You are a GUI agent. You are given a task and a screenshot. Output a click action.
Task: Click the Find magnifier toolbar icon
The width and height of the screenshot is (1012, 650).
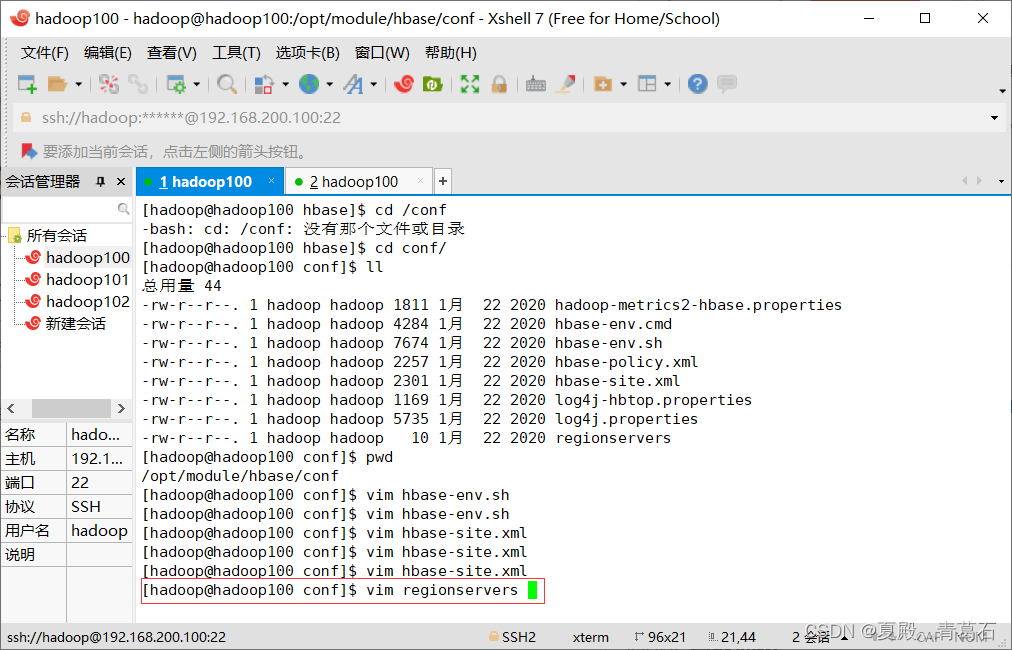pyautogui.click(x=227, y=84)
